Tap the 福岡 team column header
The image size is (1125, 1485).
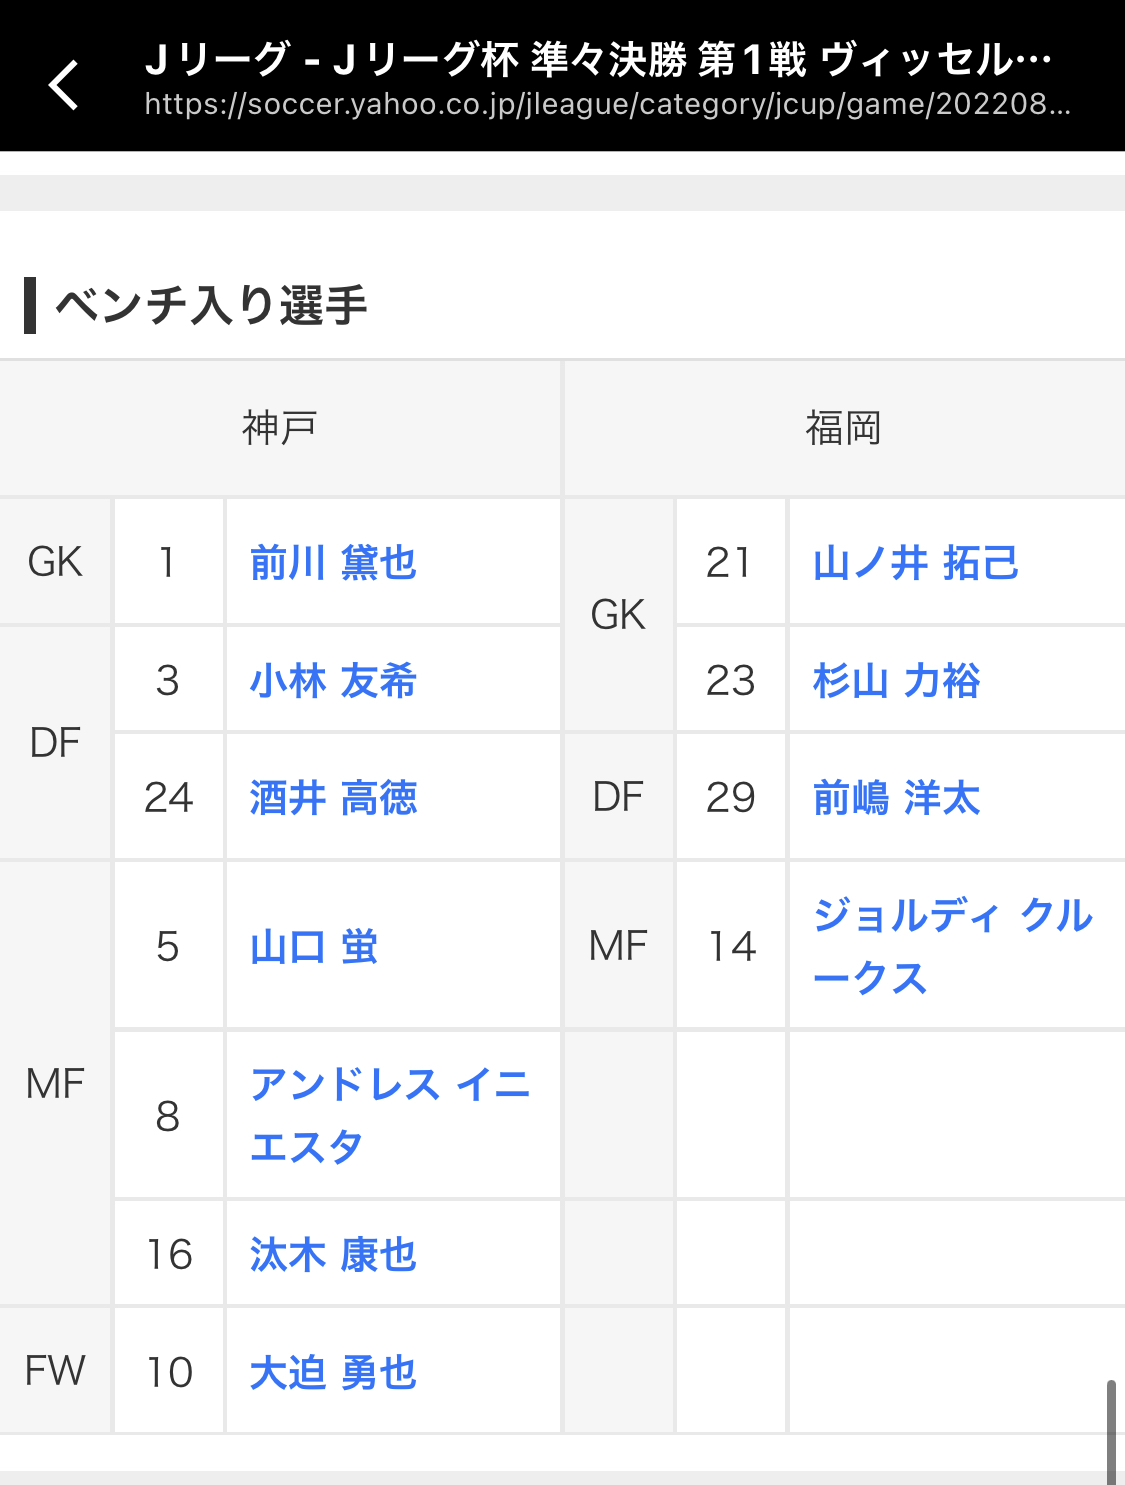click(x=843, y=428)
